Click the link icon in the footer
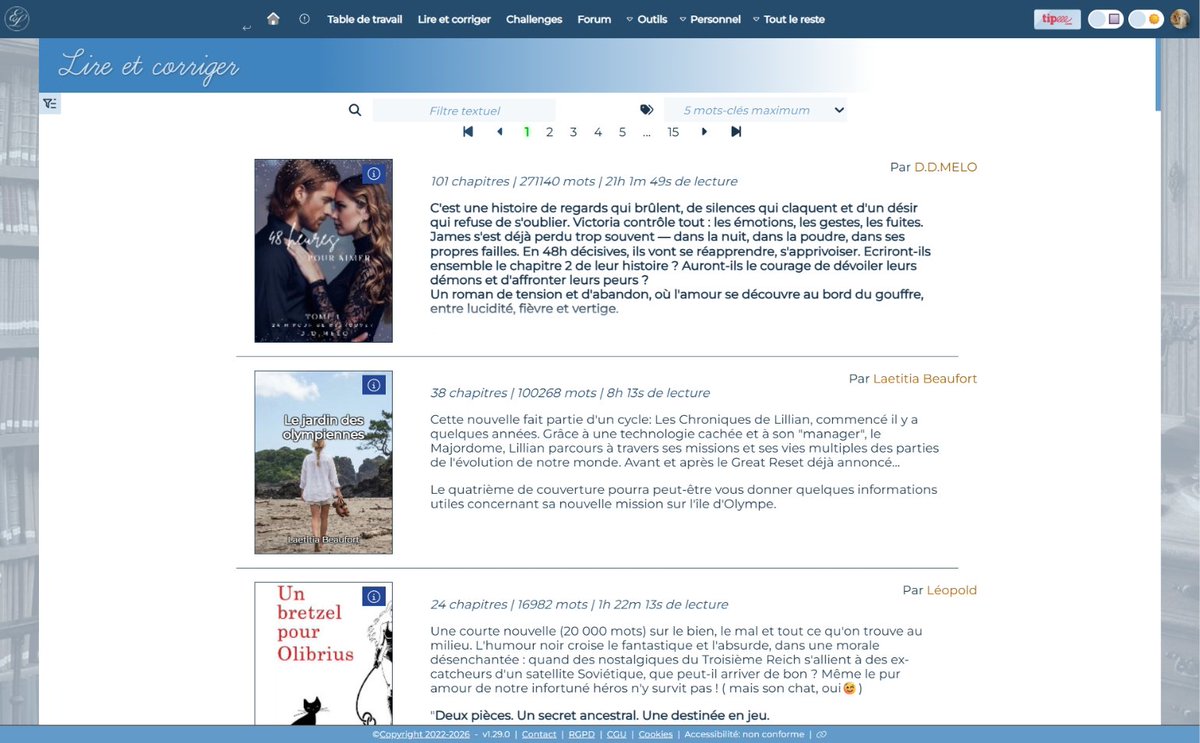This screenshot has height=743, width=1200. coord(821,734)
